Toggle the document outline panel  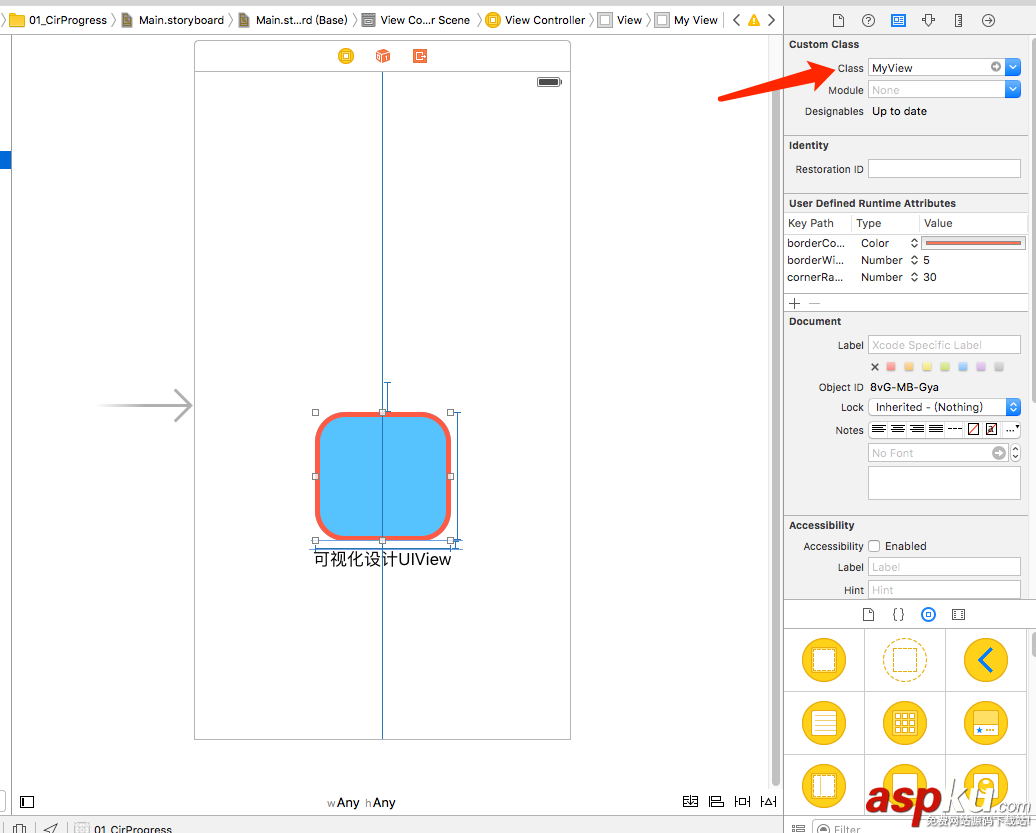tap(27, 802)
